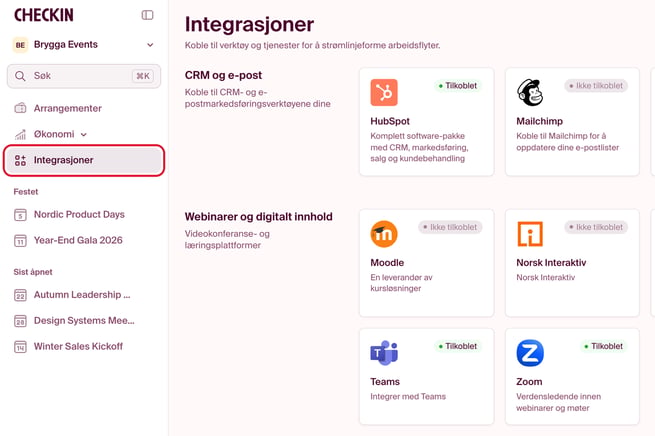Click the Norsk Interaktiv logo icon
655x436 pixels.
tap(530, 234)
